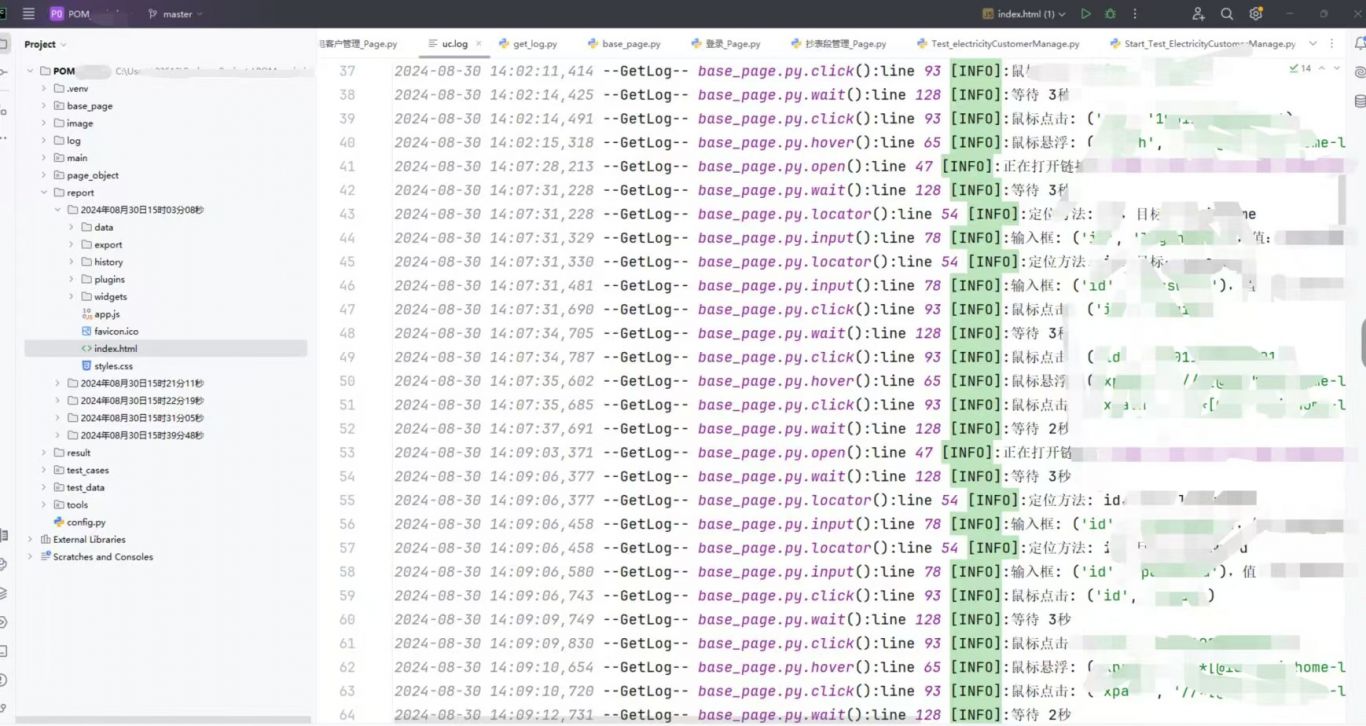Click the POM project icon badge
1366x726 pixels.
57,14
